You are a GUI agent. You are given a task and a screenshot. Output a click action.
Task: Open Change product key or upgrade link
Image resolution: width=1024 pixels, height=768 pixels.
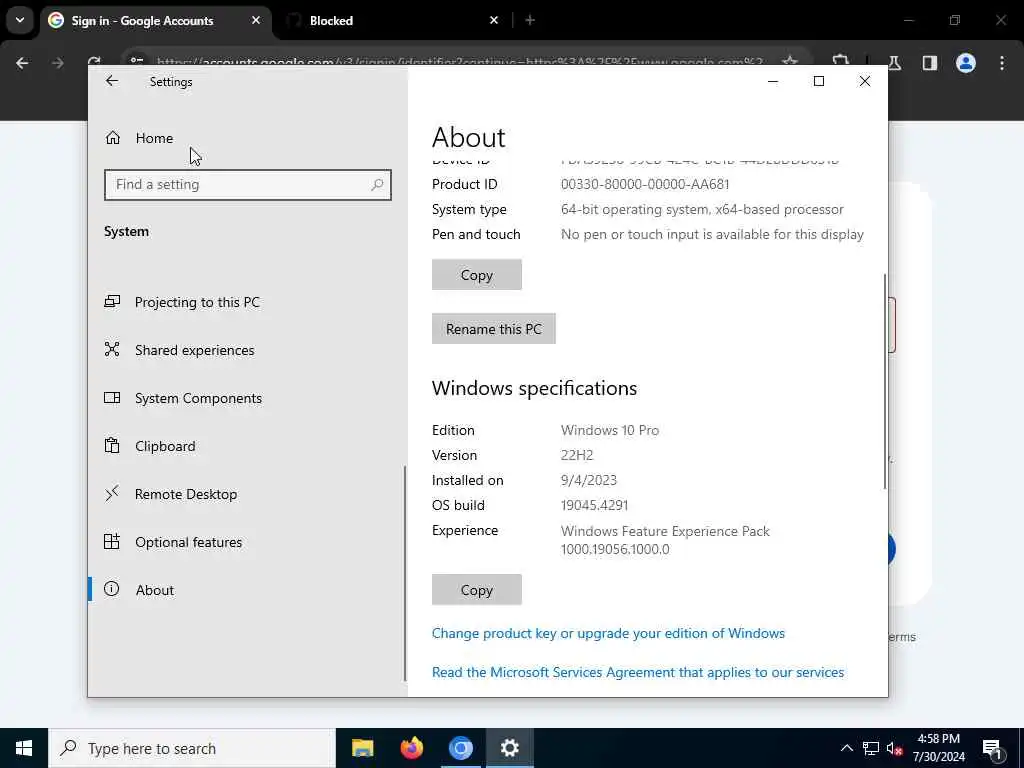tap(608, 633)
